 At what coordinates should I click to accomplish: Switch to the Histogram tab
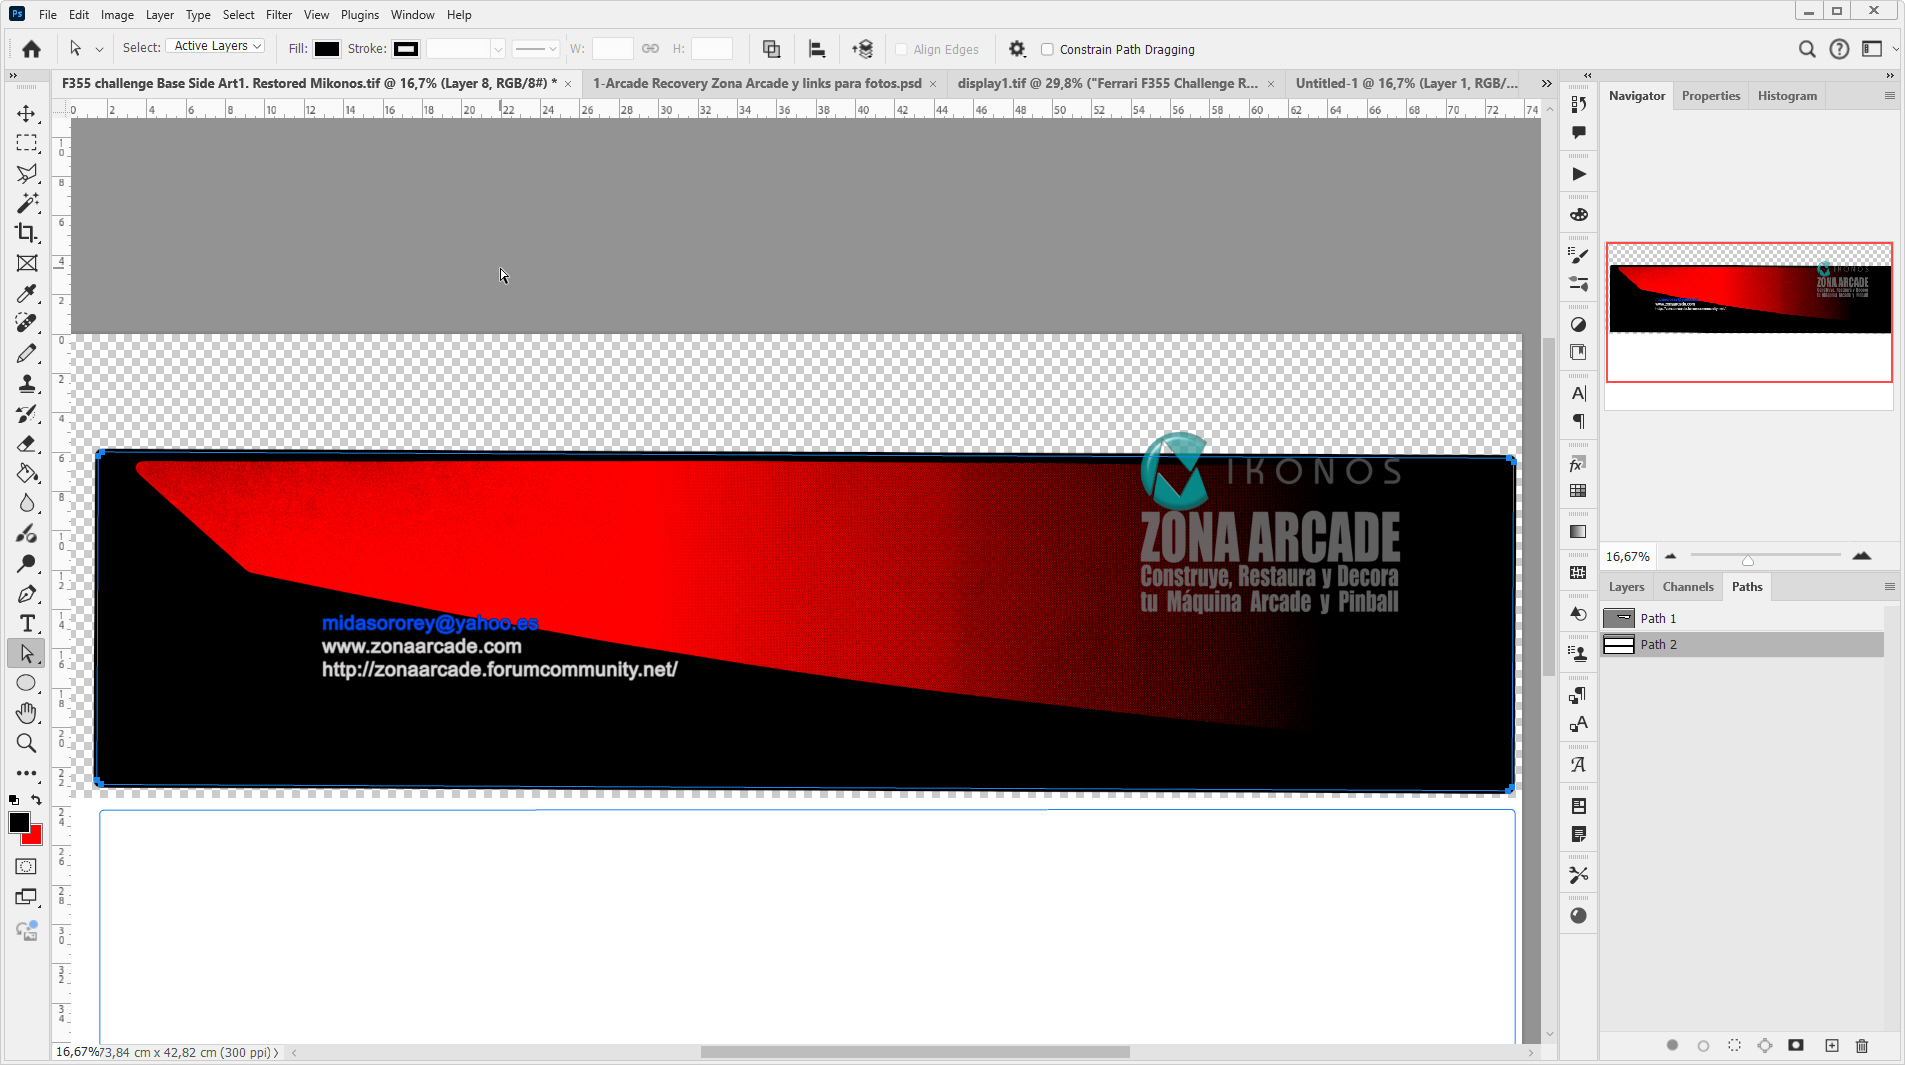point(1787,96)
